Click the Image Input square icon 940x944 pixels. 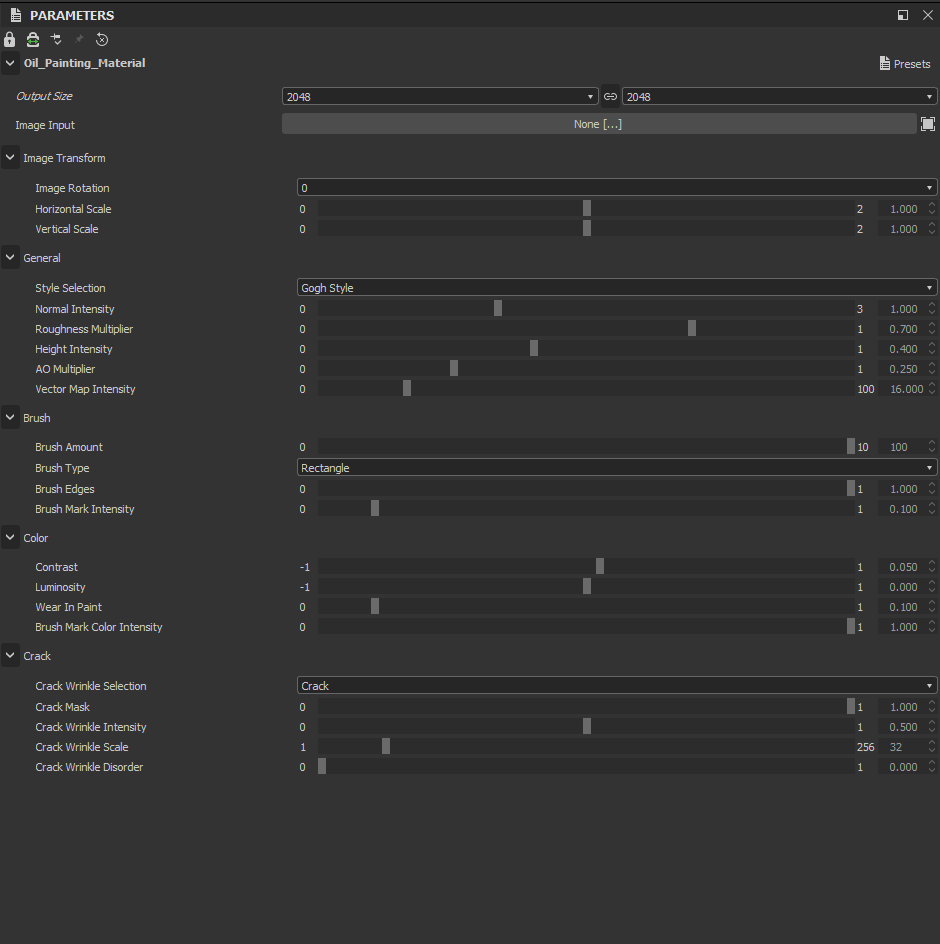(x=928, y=124)
